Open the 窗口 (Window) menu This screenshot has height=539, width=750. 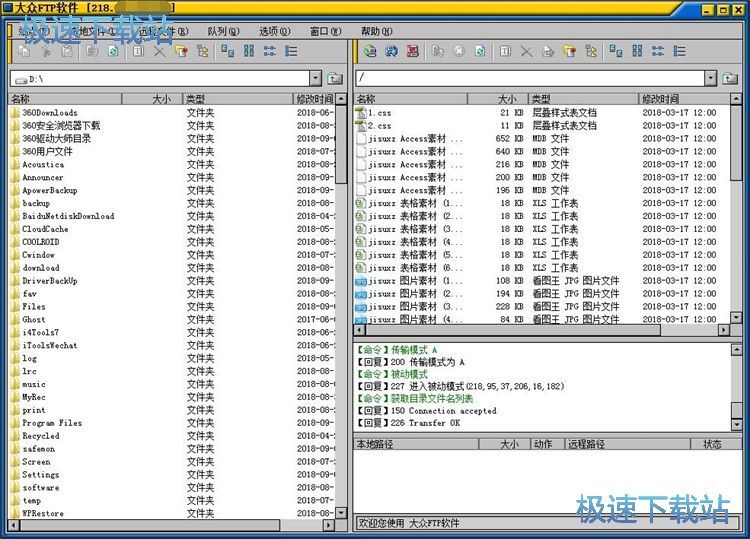[x=322, y=31]
